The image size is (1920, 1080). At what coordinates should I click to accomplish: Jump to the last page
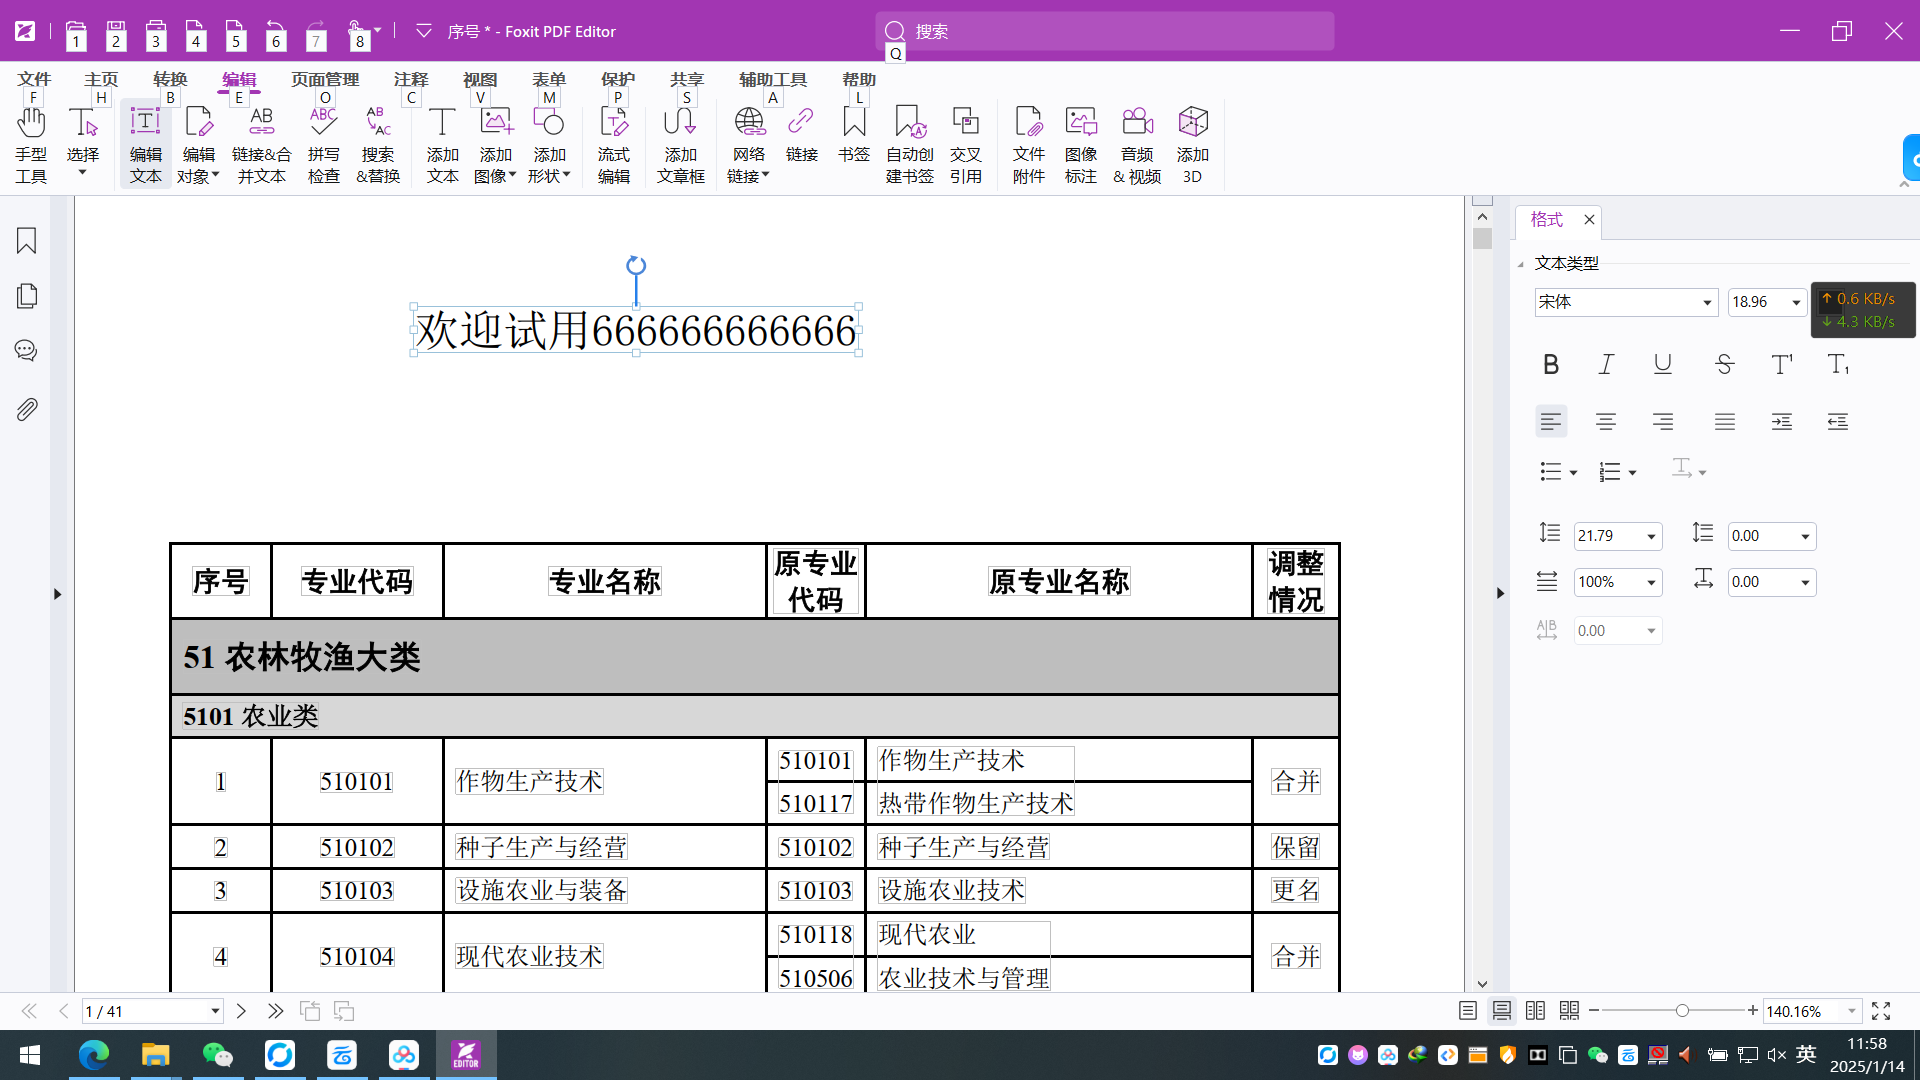tap(275, 1011)
